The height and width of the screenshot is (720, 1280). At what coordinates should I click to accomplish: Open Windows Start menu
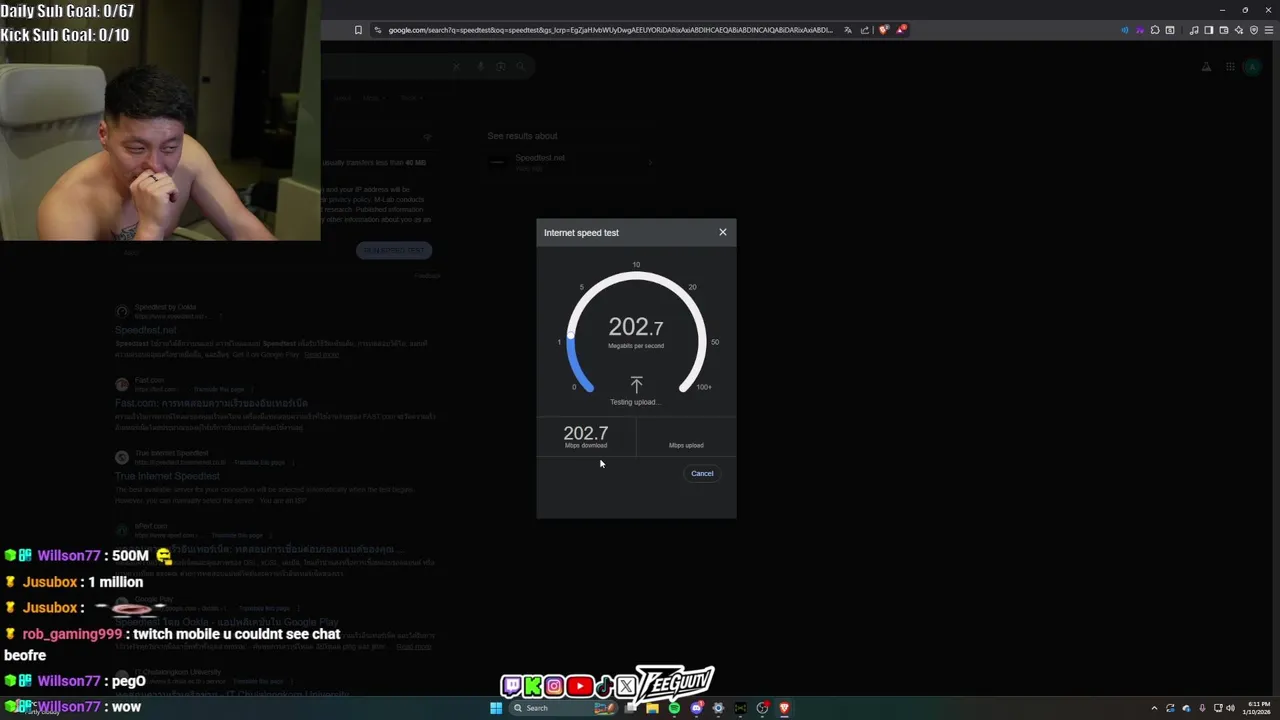click(x=496, y=708)
